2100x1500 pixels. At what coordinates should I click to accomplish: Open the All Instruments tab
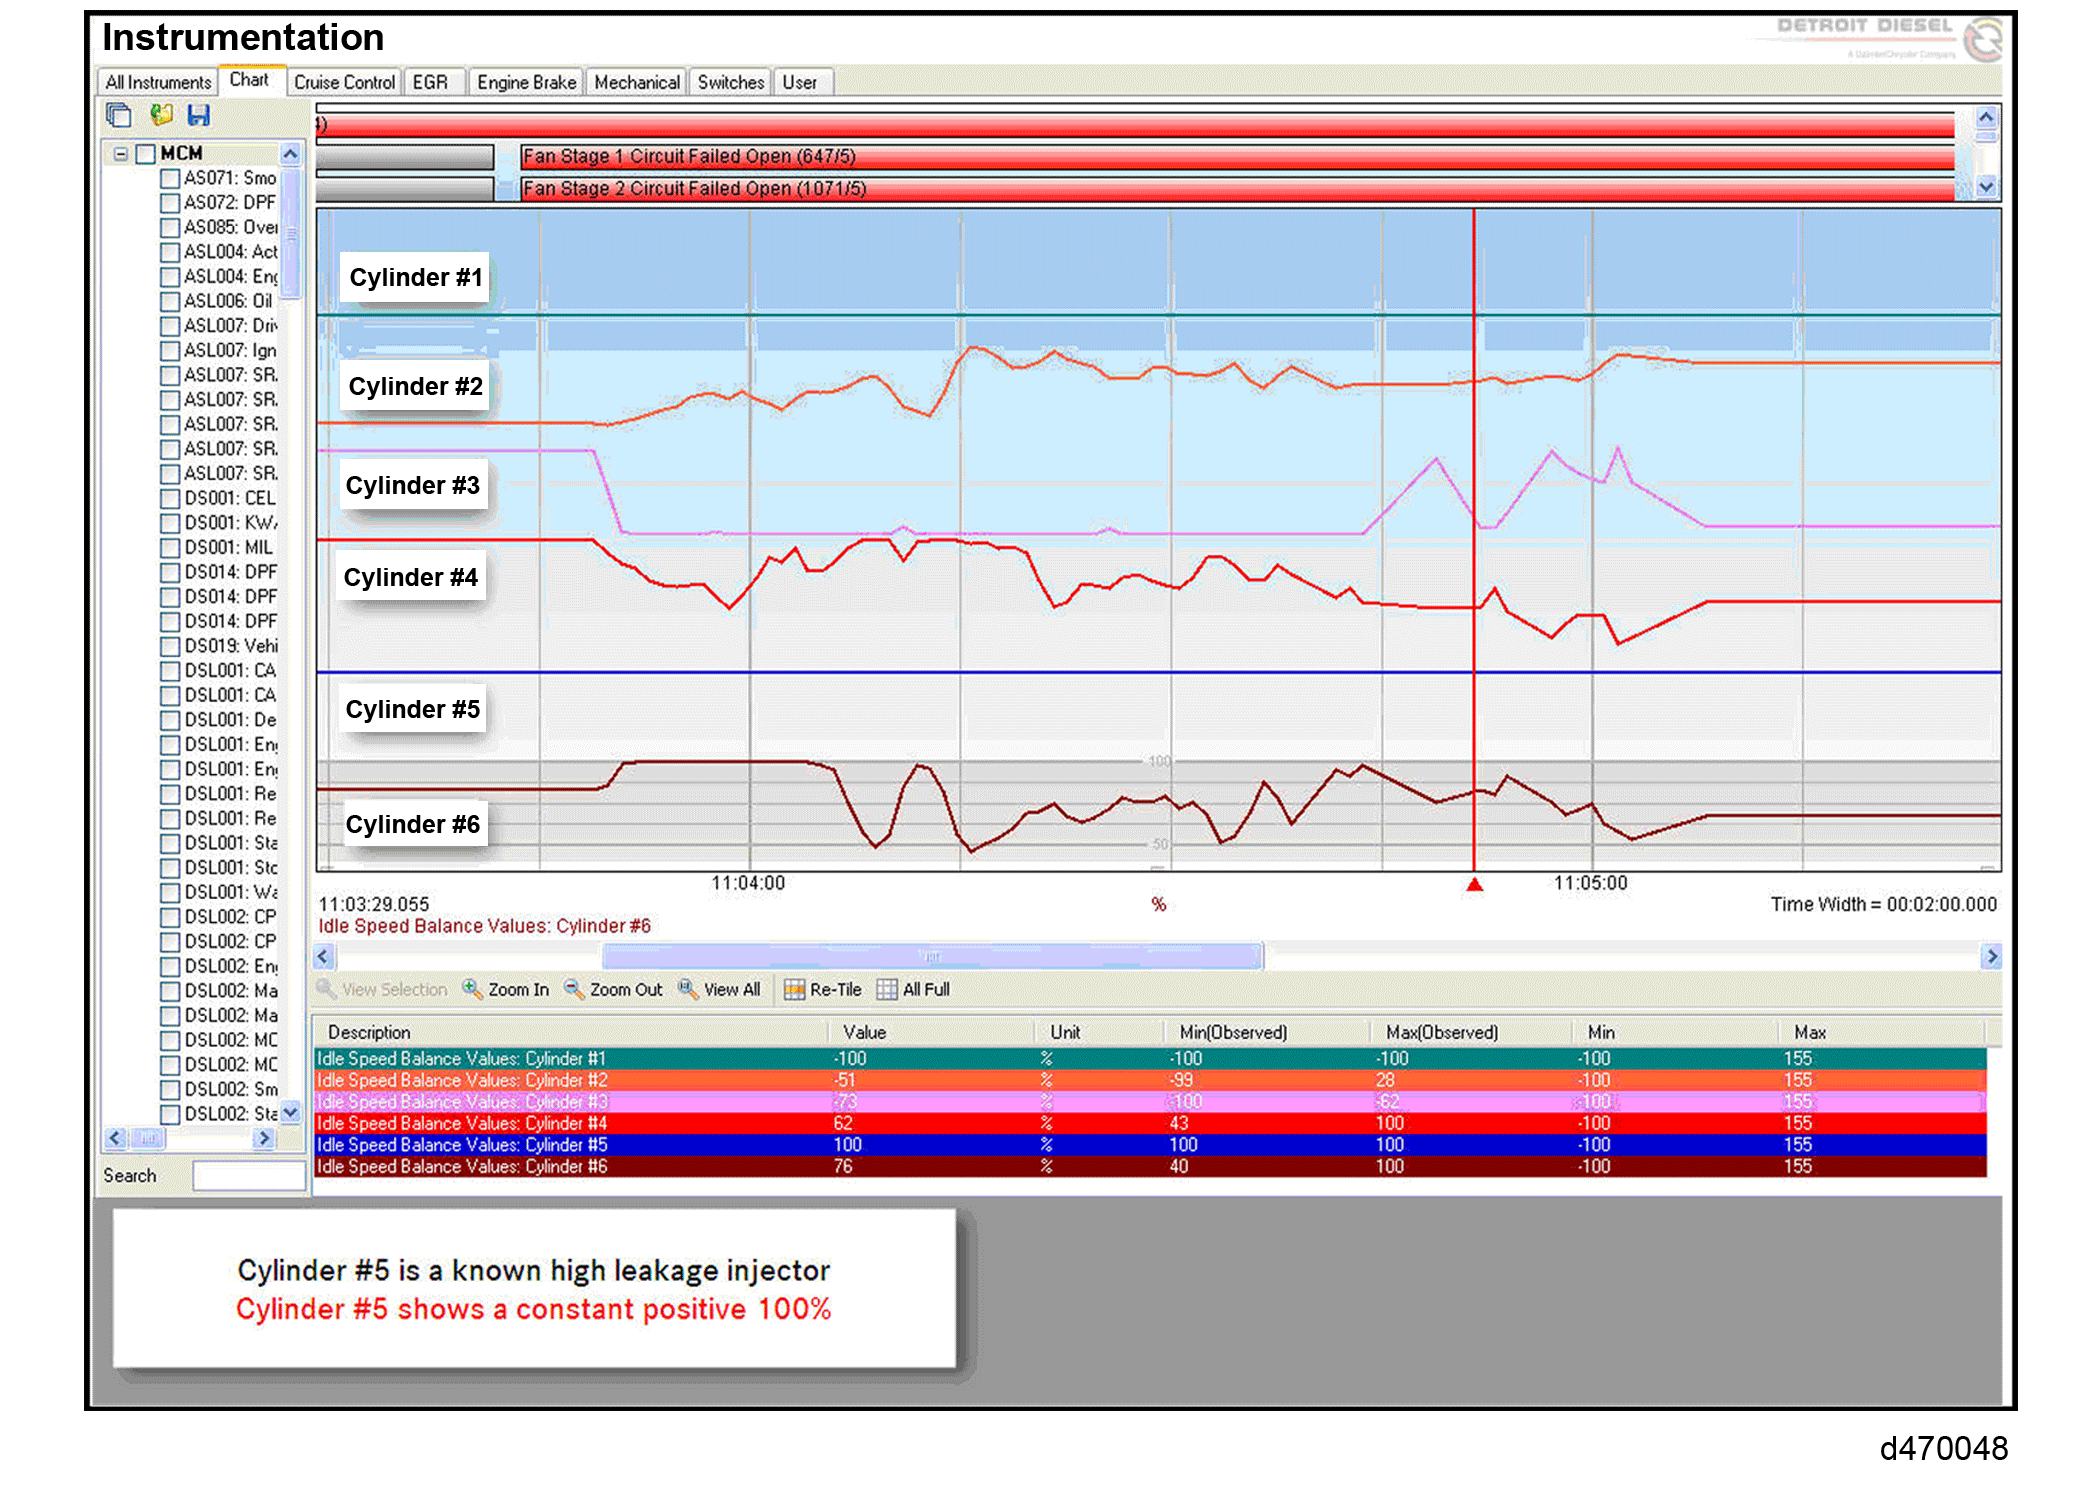pos(158,82)
